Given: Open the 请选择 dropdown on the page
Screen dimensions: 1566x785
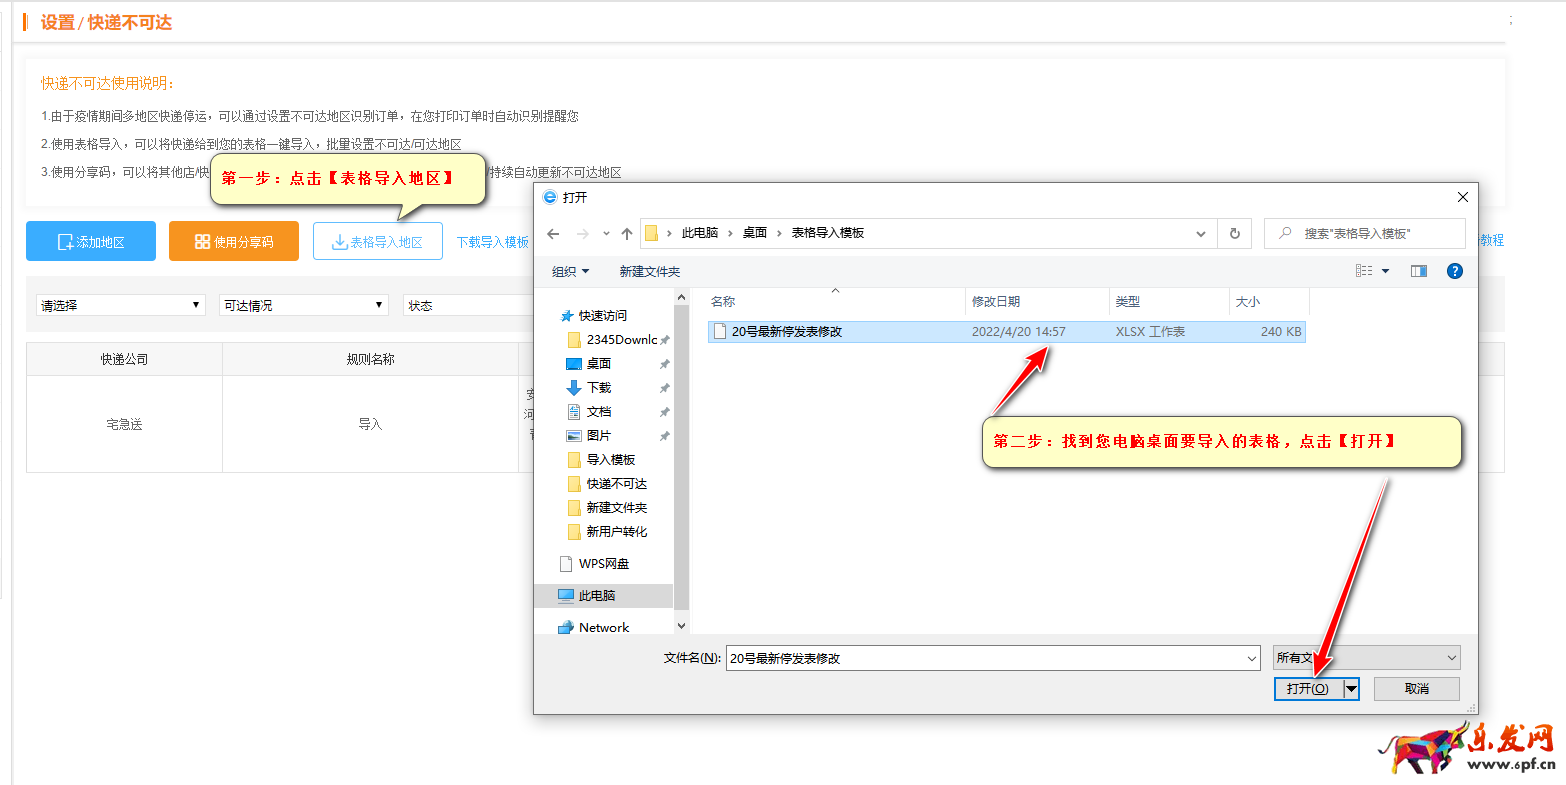Looking at the screenshot, I should (x=120, y=305).
